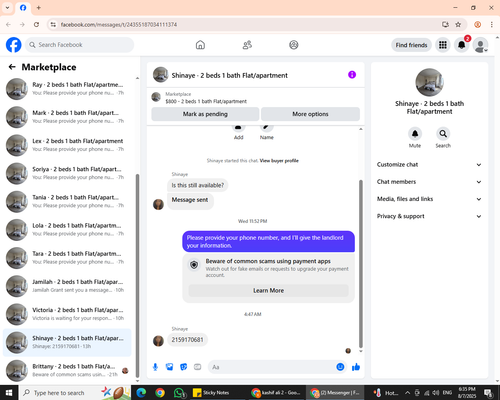Open conversation information purple icon
The height and width of the screenshot is (400, 500).
[352, 75]
